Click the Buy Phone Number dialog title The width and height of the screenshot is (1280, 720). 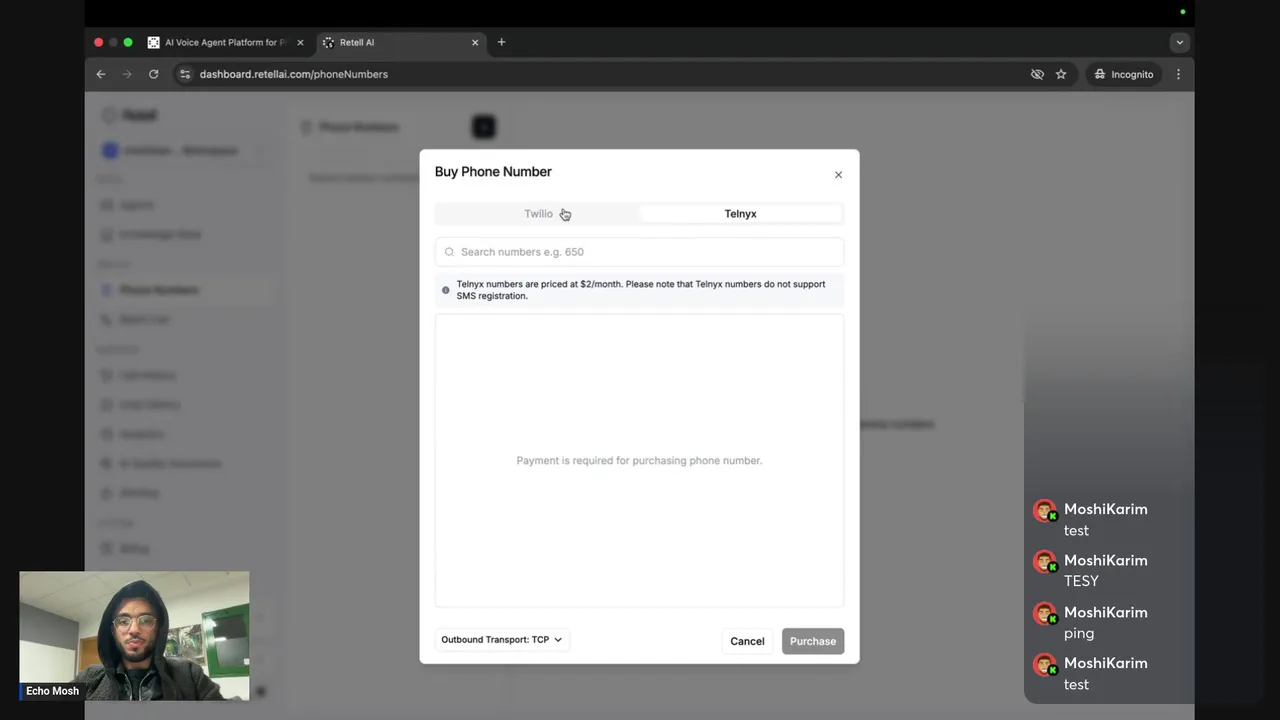[x=493, y=172]
